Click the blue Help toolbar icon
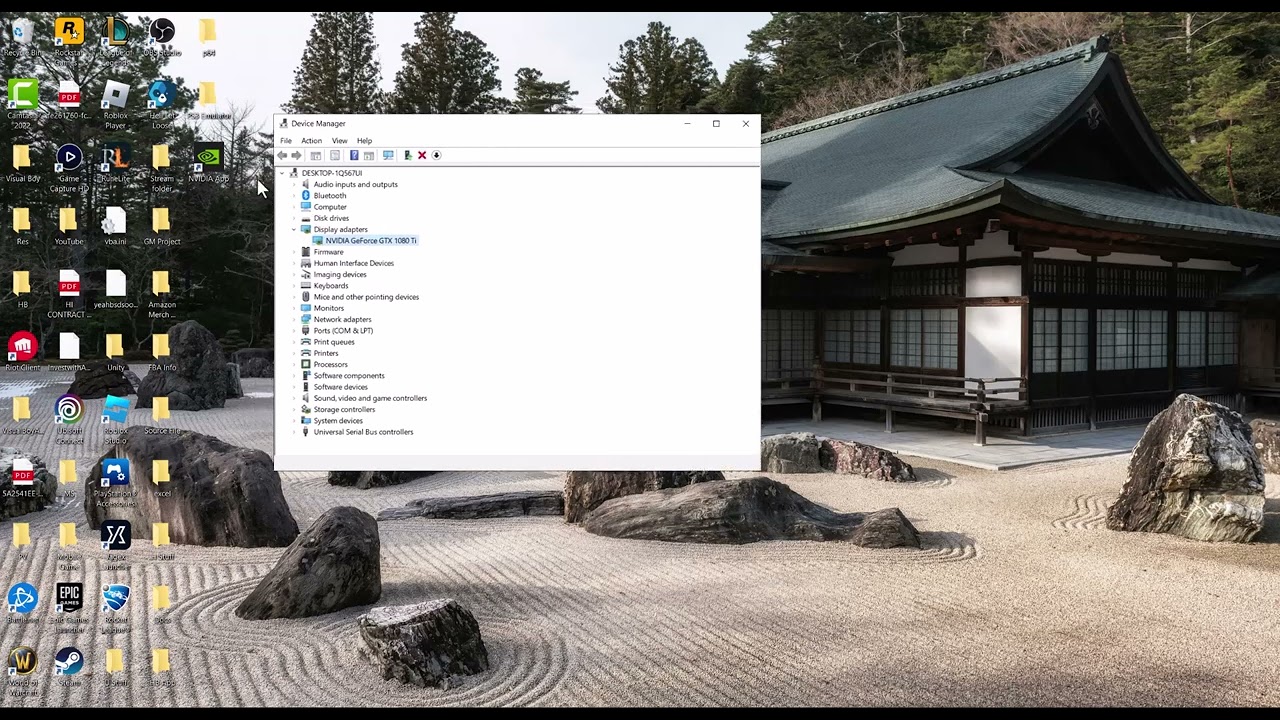This screenshot has width=1280, height=720. click(x=354, y=155)
